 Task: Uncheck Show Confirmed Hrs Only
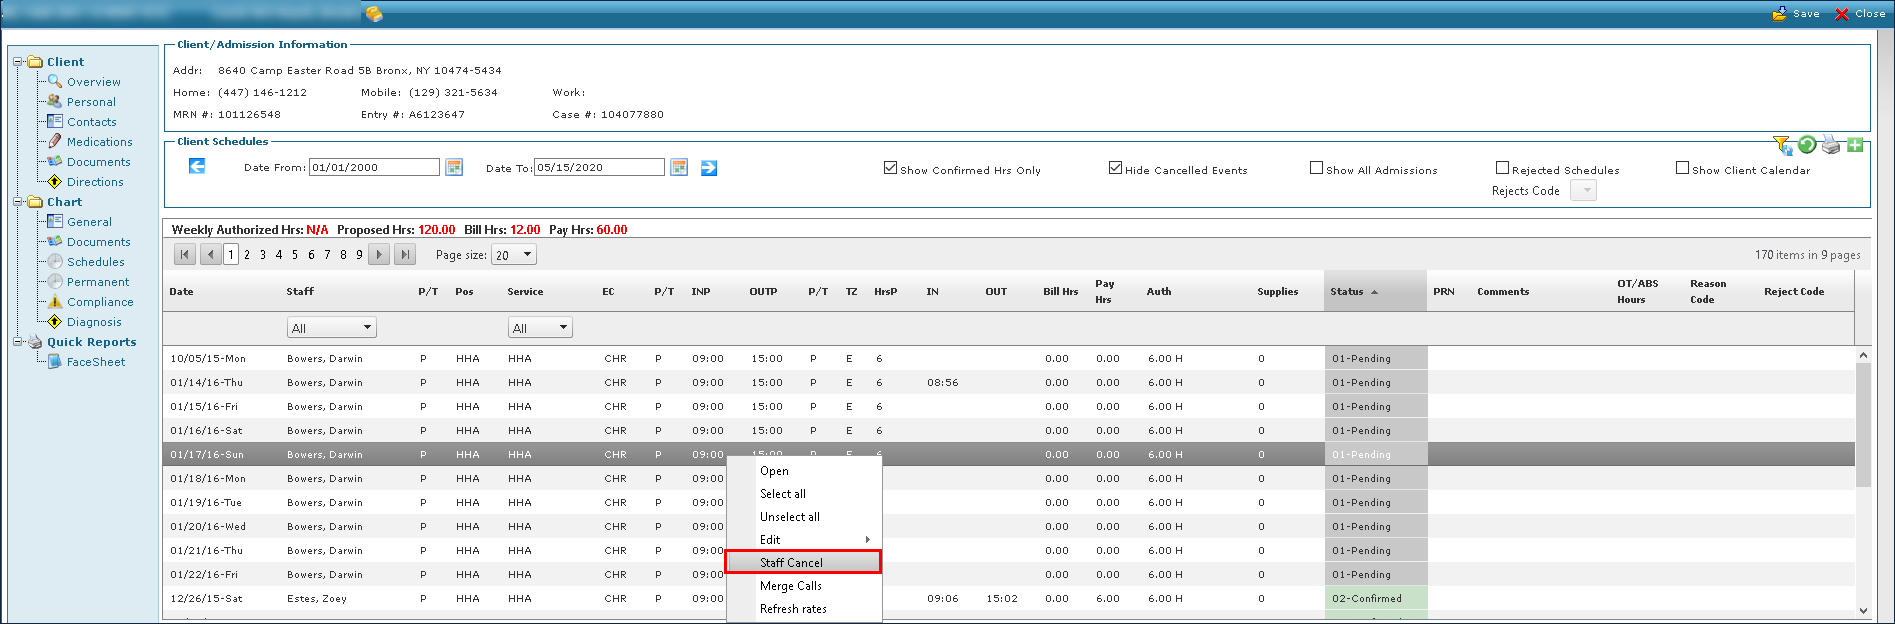point(890,168)
